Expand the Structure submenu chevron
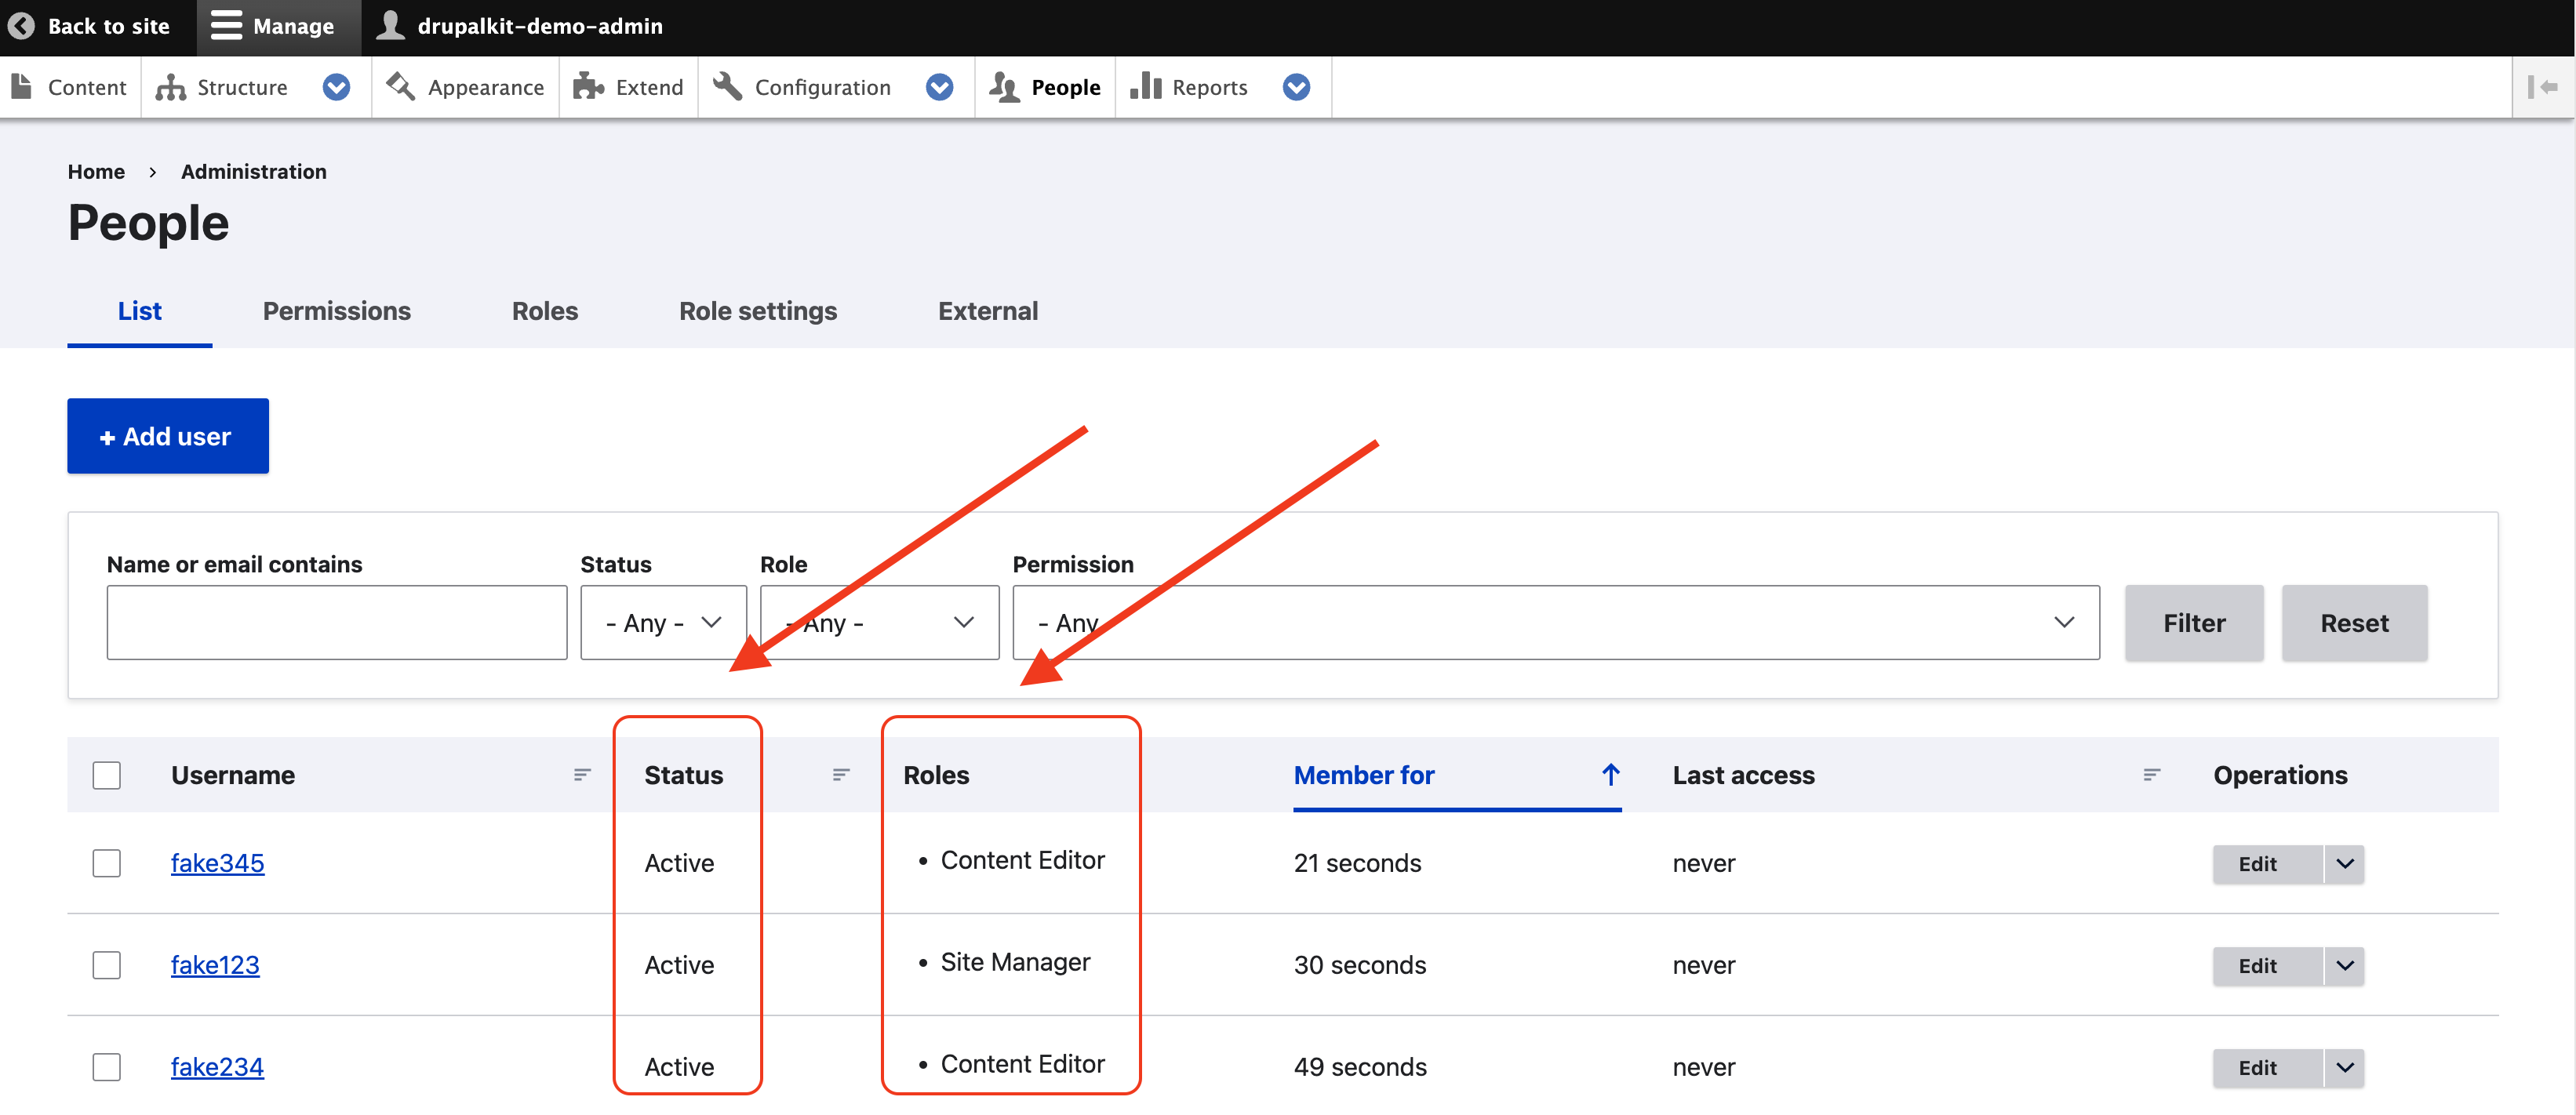This screenshot has width=2576, height=1115. pyautogui.click(x=336, y=87)
